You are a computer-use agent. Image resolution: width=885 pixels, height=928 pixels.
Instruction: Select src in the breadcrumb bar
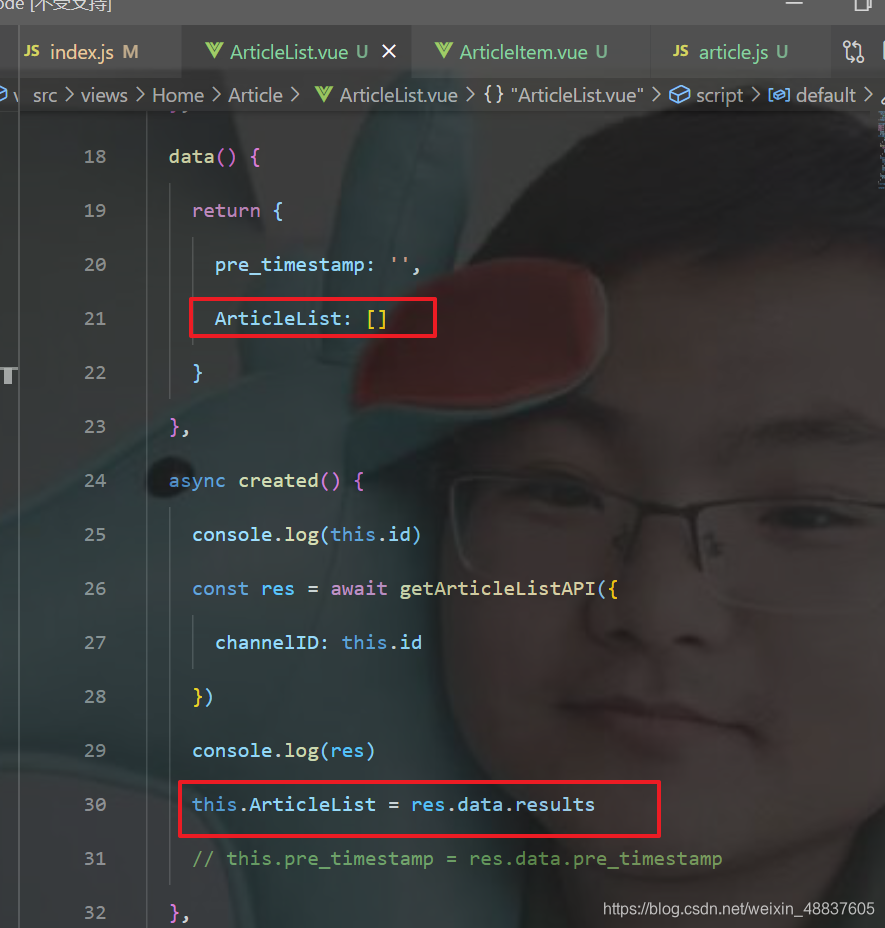point(44,95)
